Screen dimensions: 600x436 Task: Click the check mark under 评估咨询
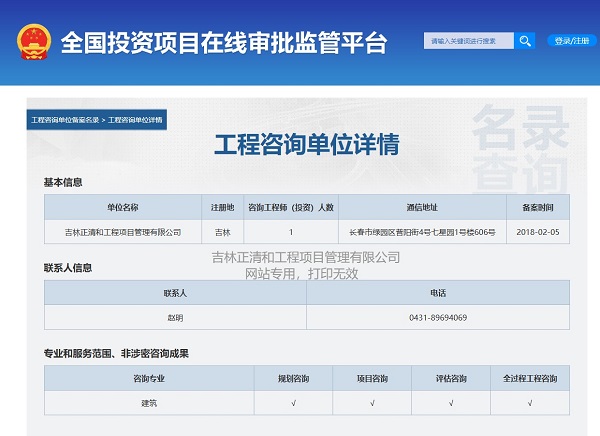coord(451,403)
